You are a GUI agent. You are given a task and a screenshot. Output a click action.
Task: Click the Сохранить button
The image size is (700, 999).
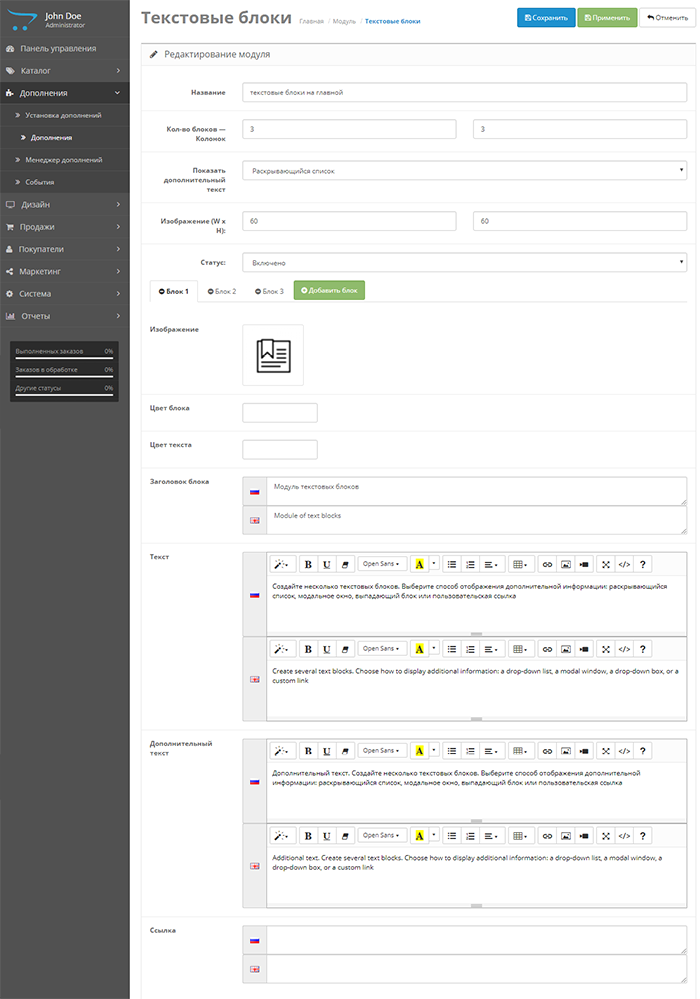[546, 18]
